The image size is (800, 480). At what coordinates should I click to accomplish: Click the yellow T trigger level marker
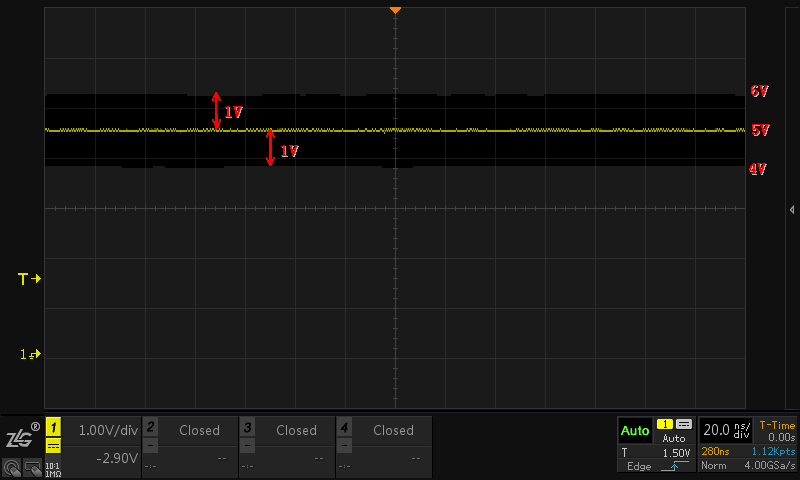29,279
